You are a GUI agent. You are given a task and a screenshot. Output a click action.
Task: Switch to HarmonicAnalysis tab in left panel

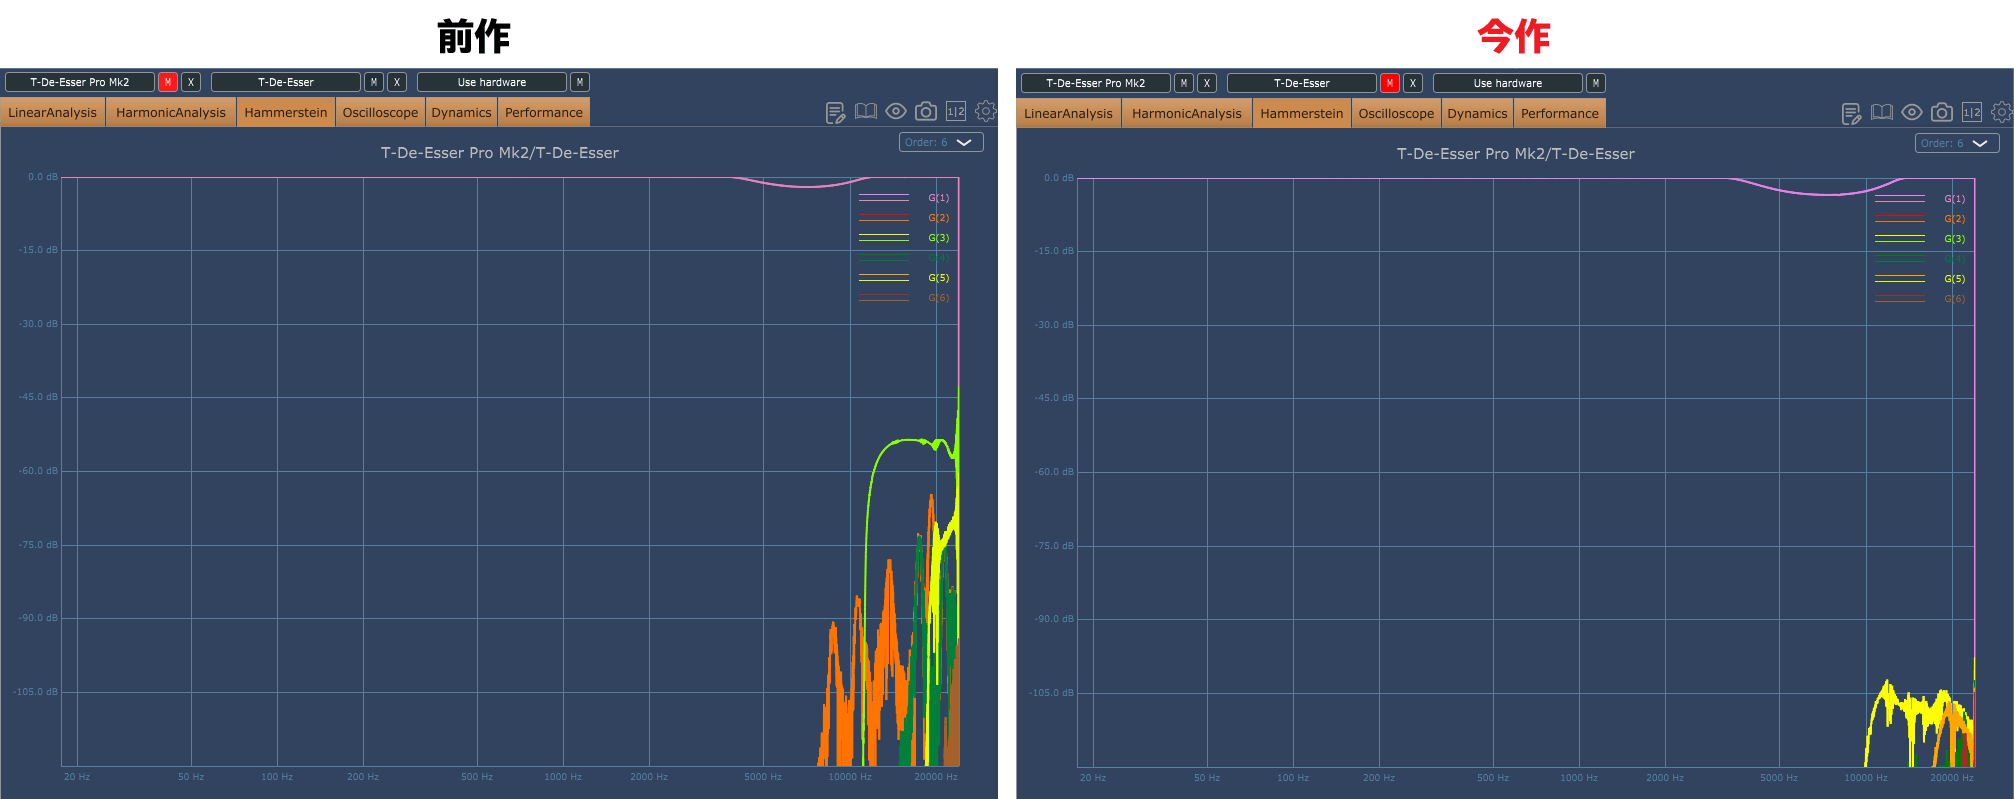[x=171, y=112]
